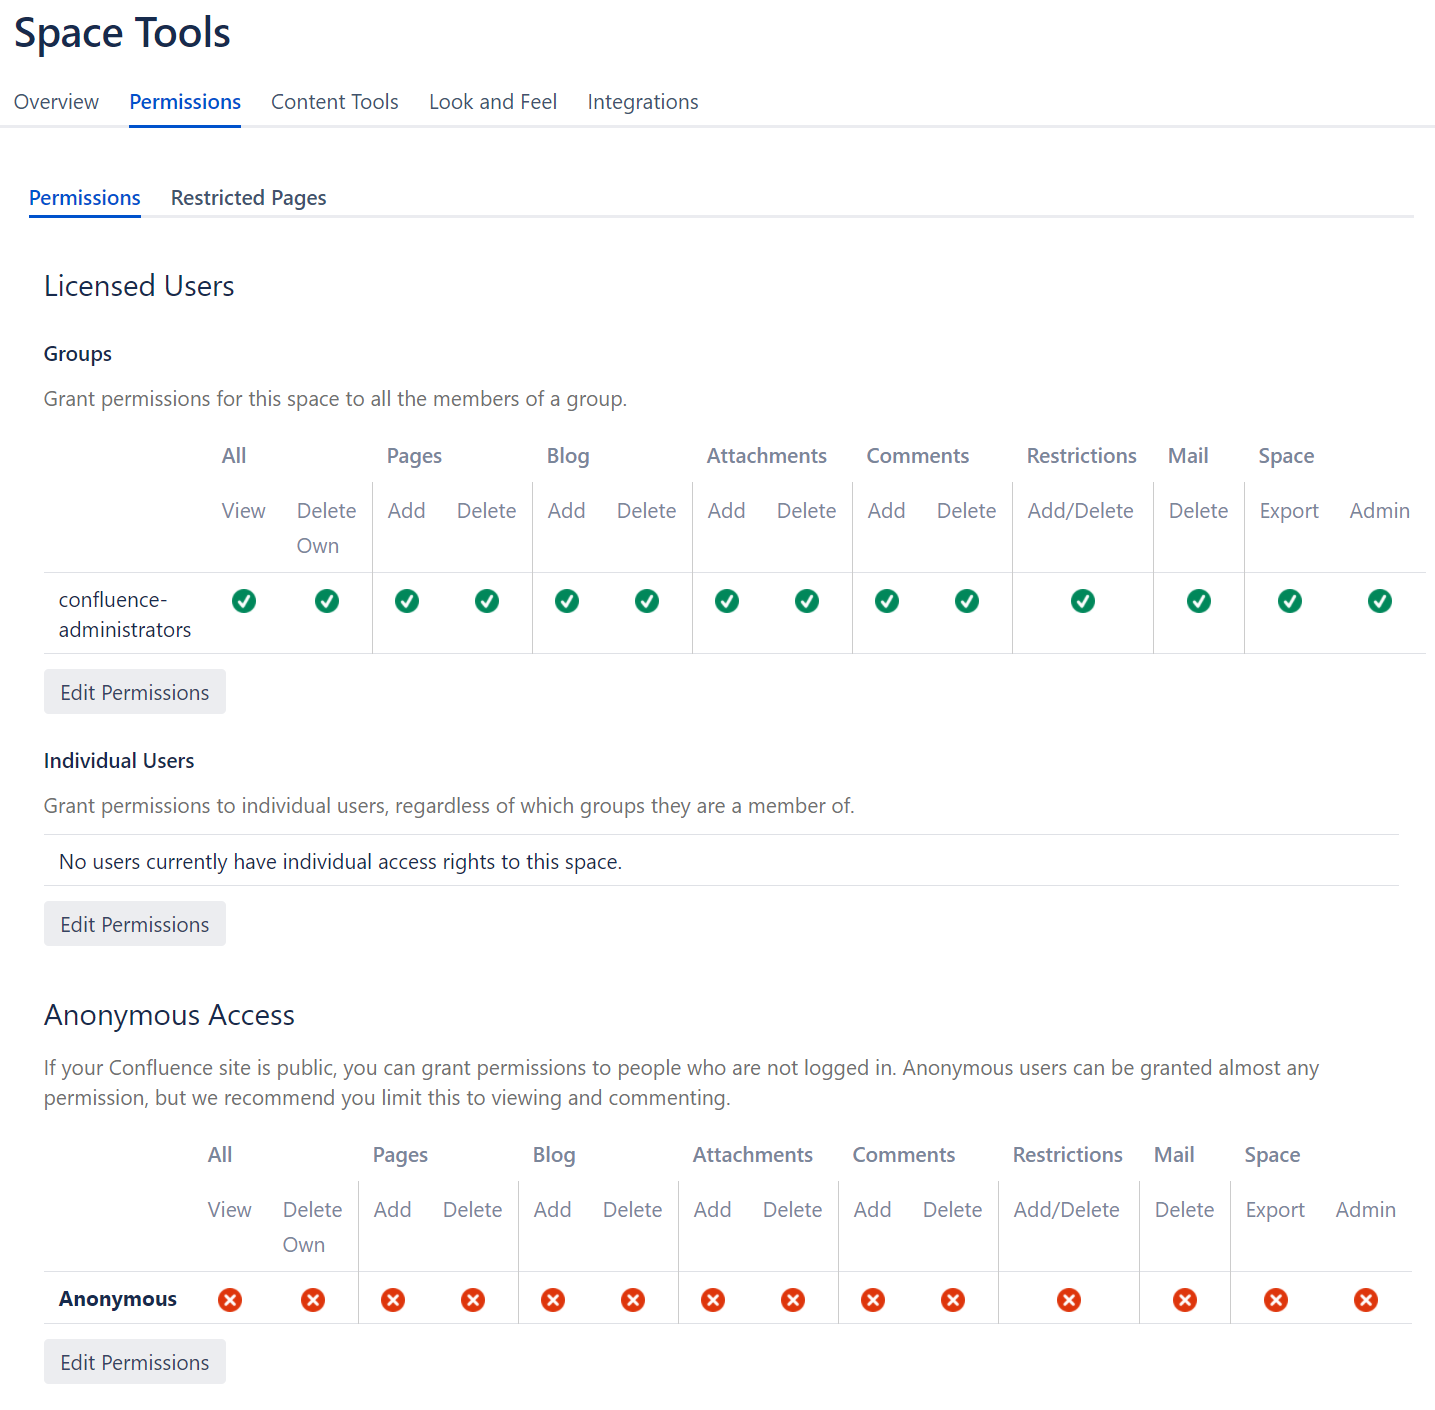Click the green check under Space Admin

tap(1380, 601)
